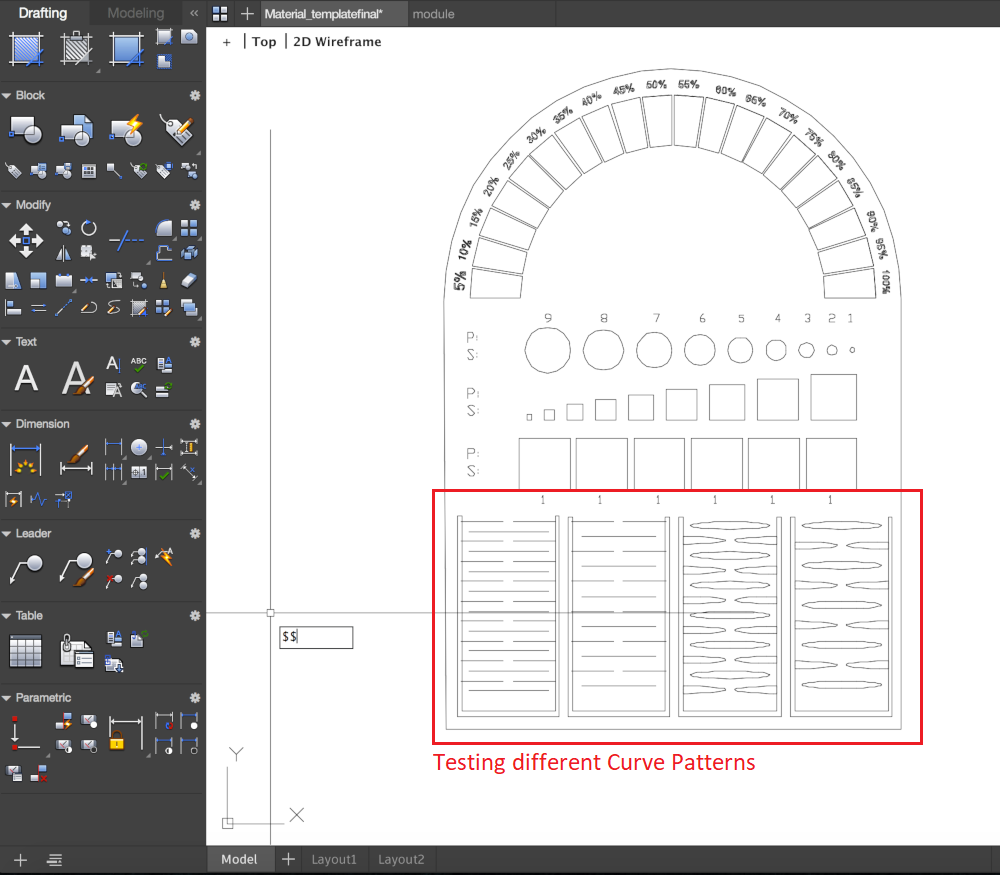This screenshot has height=875, width=1000.
Task: Select the Move tool
Action: (x=26, y=240)
